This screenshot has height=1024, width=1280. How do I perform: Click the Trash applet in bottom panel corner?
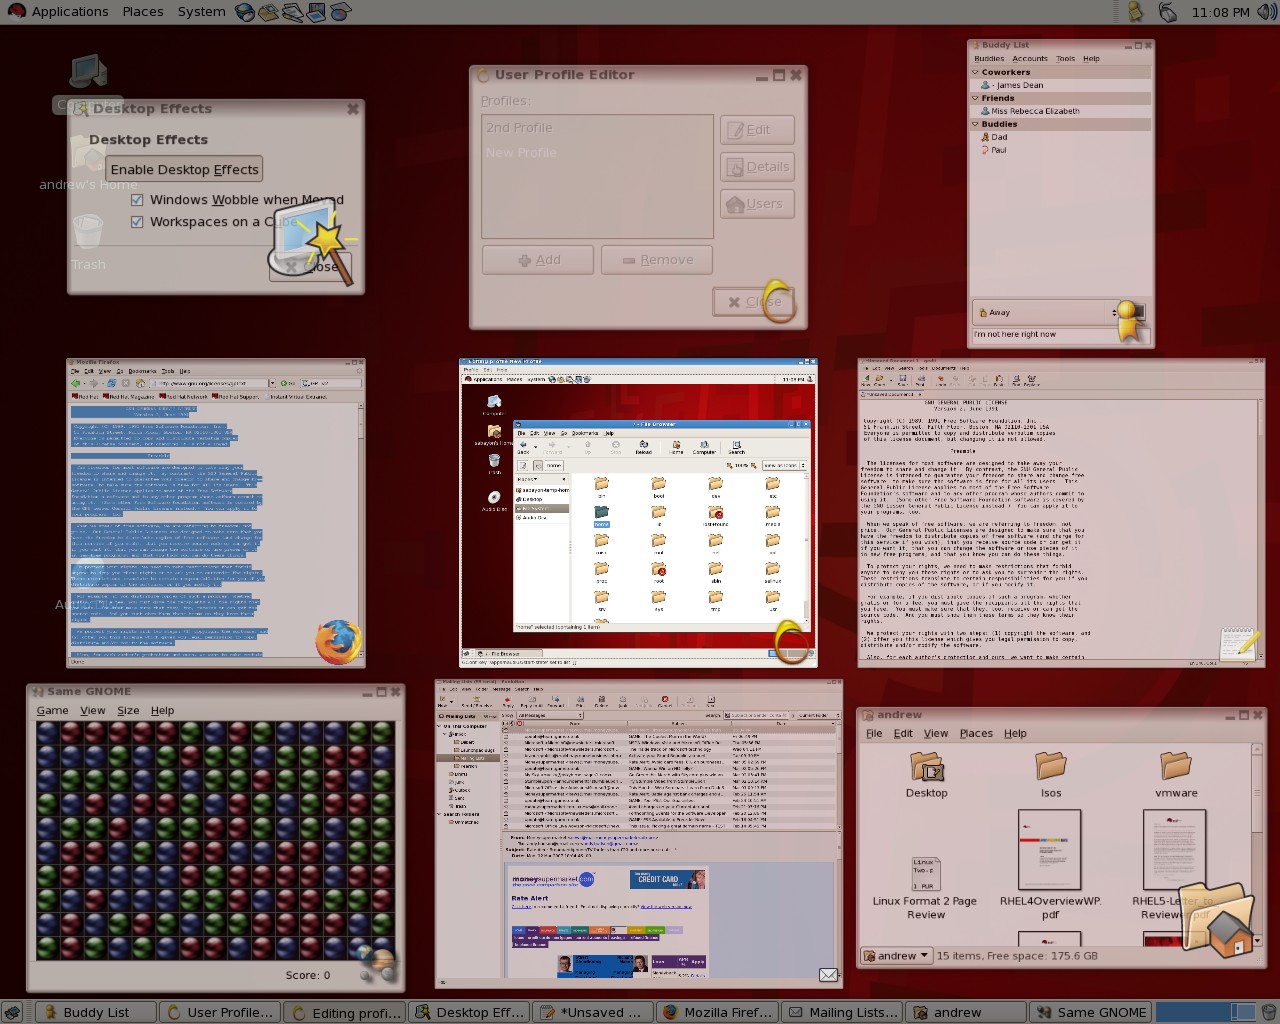(1268, 1012)
